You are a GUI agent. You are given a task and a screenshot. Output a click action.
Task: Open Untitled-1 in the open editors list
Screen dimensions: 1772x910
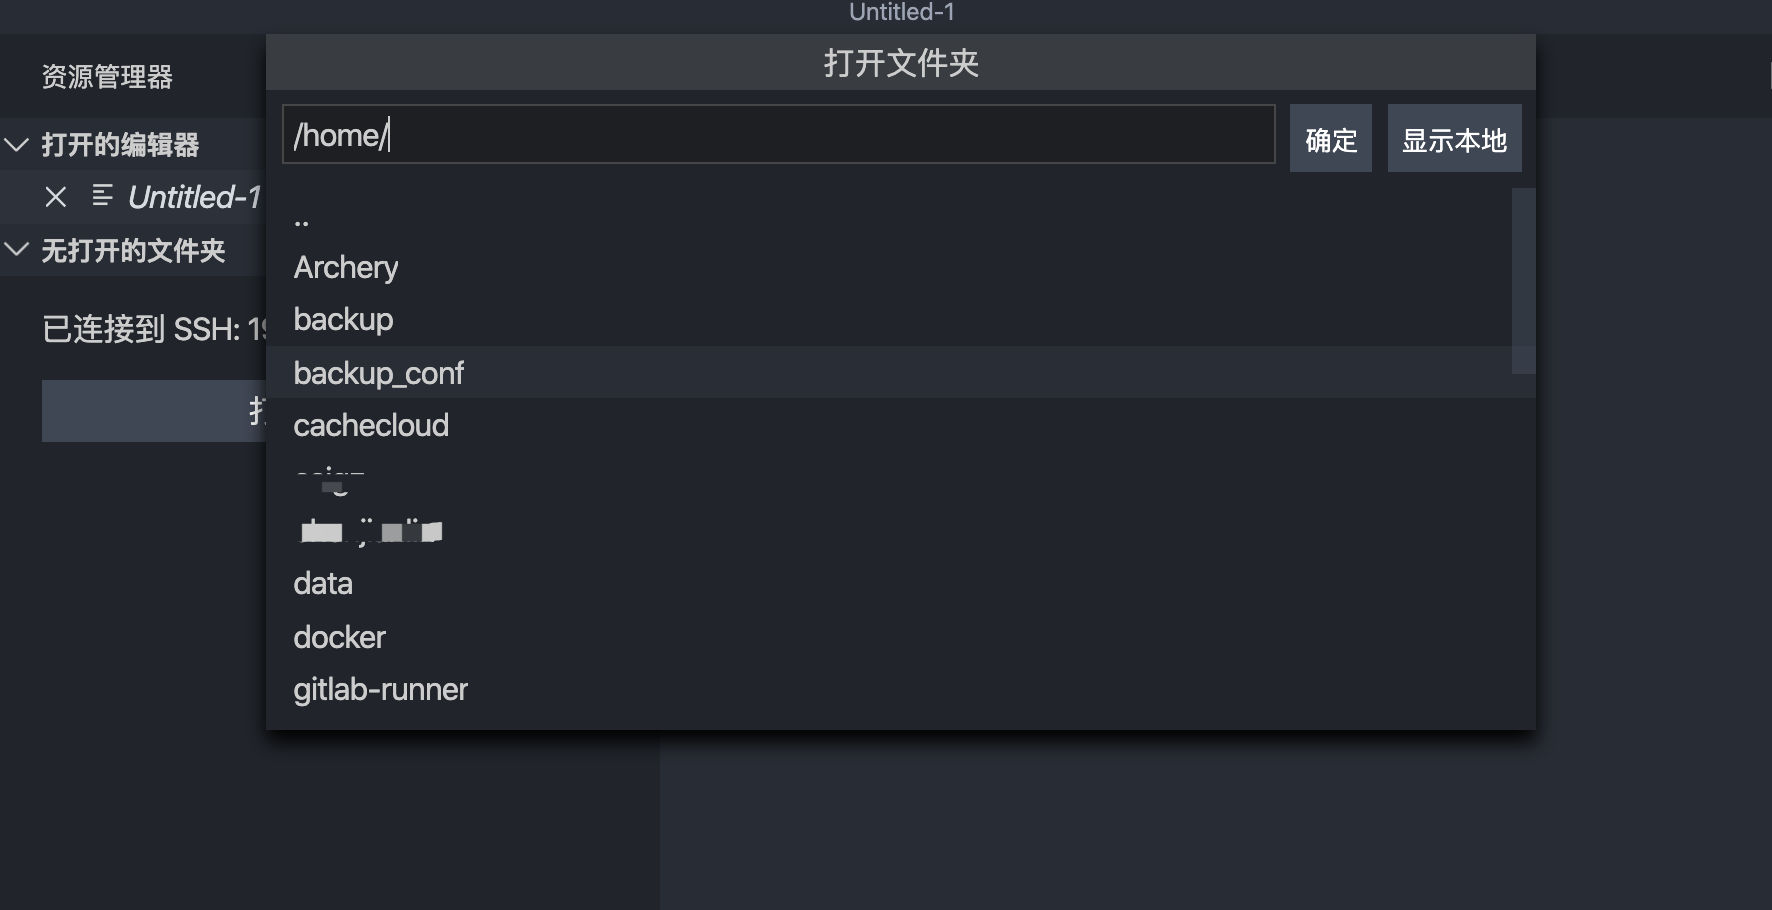(194, 197)
